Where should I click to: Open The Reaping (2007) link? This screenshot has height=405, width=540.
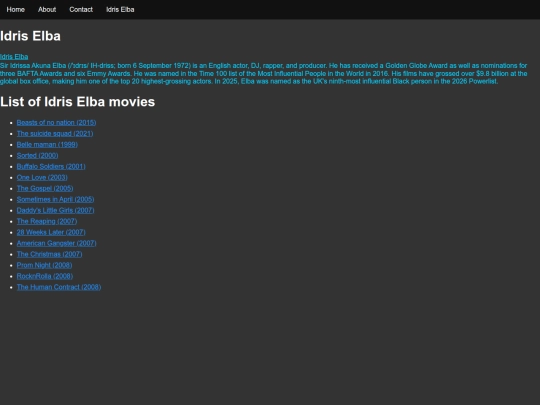[47, 221]
